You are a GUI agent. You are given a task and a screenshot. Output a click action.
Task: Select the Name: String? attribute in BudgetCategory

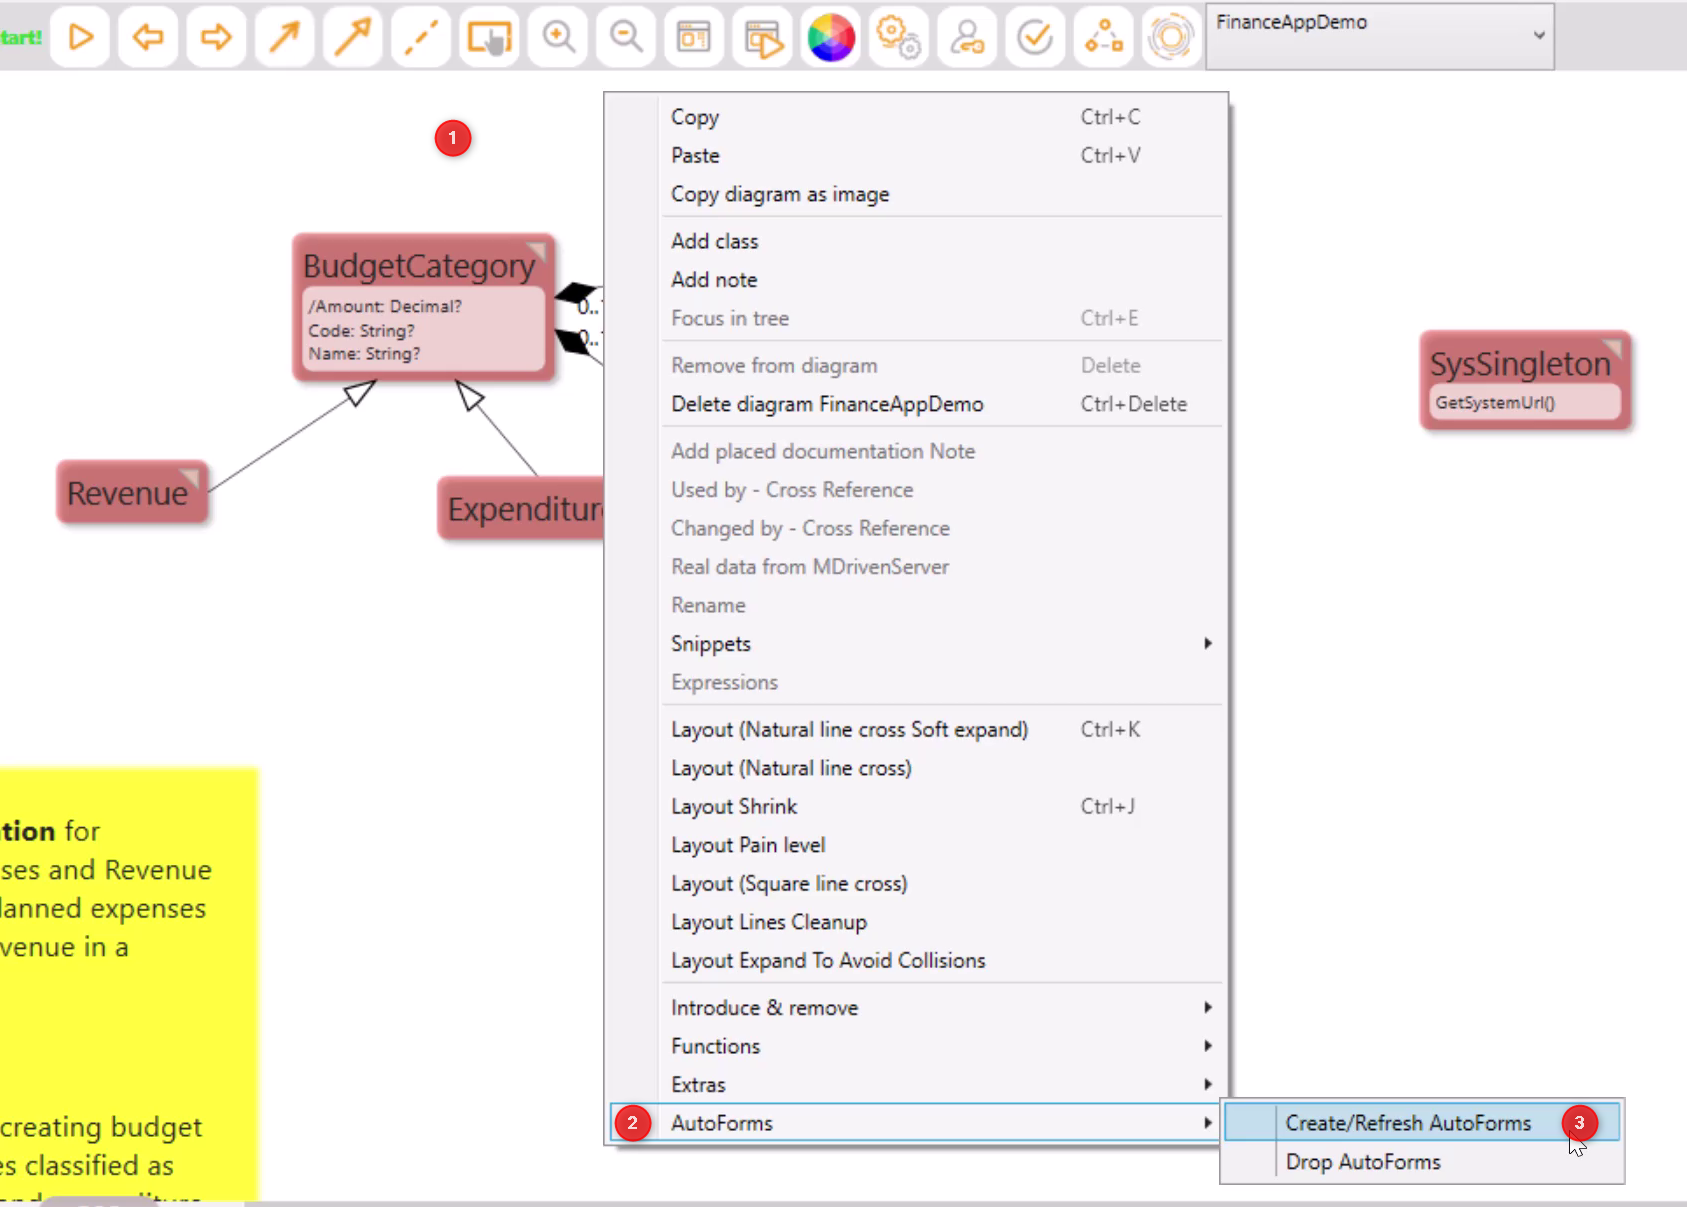(364, 354)
